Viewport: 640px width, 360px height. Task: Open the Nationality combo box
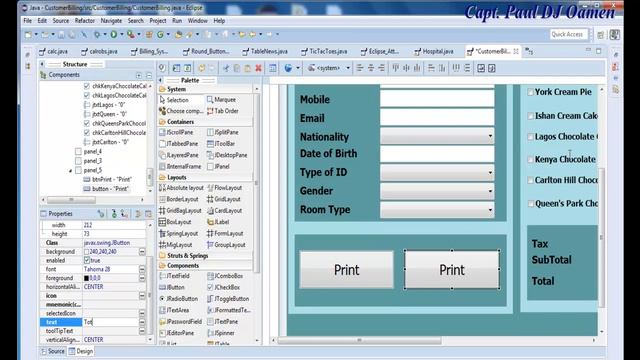[x=437, y=136]
